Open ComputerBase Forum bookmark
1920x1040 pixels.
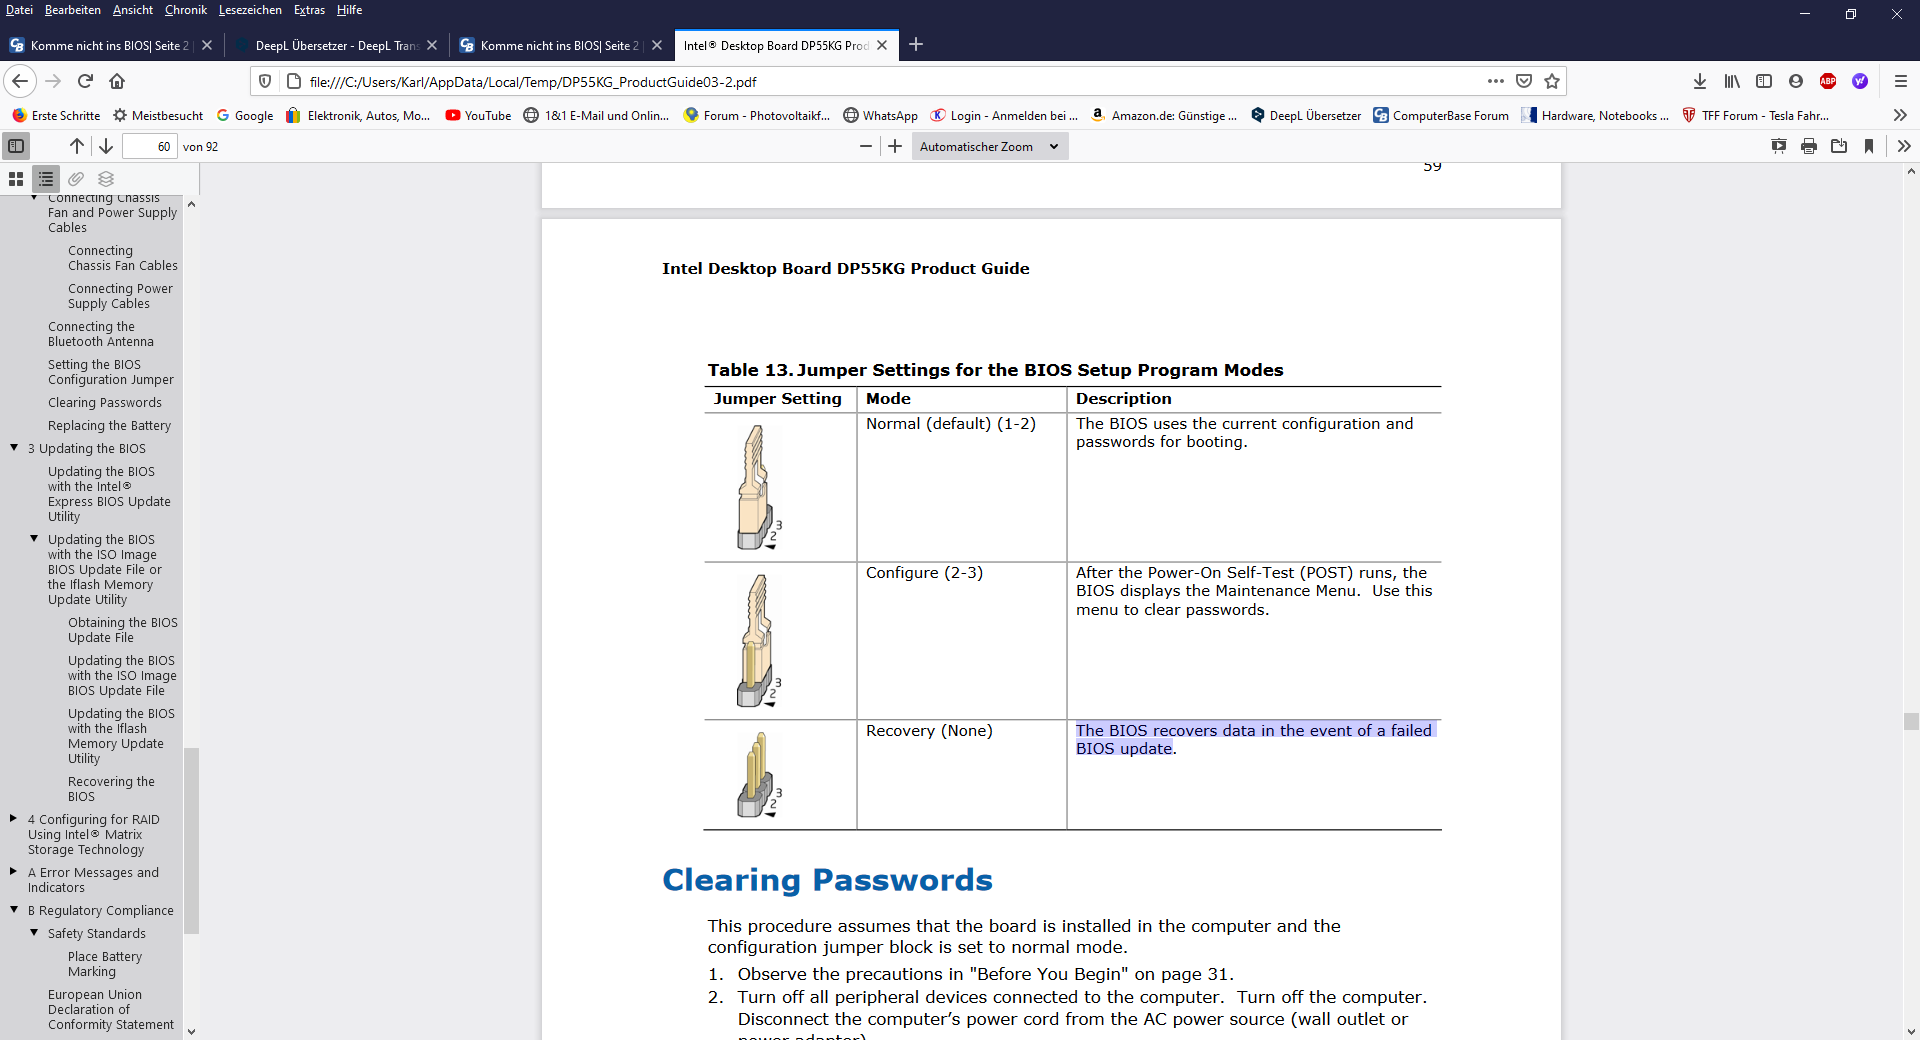click(x=1441, y=116)
